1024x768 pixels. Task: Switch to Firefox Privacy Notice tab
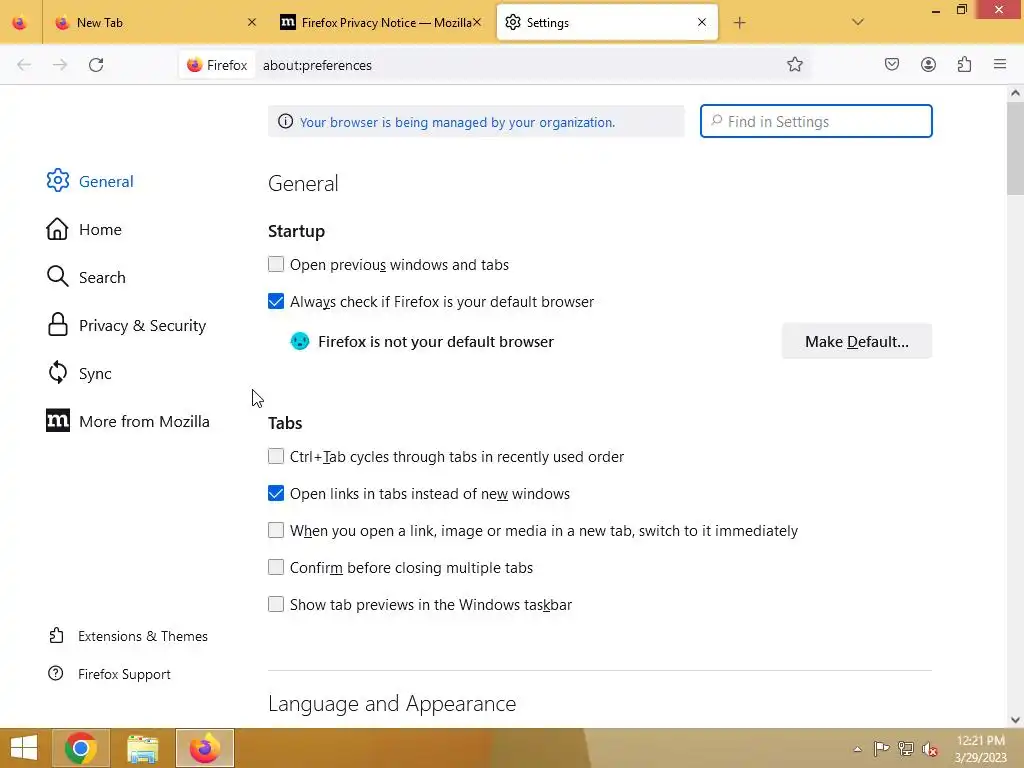click(381, 22)
